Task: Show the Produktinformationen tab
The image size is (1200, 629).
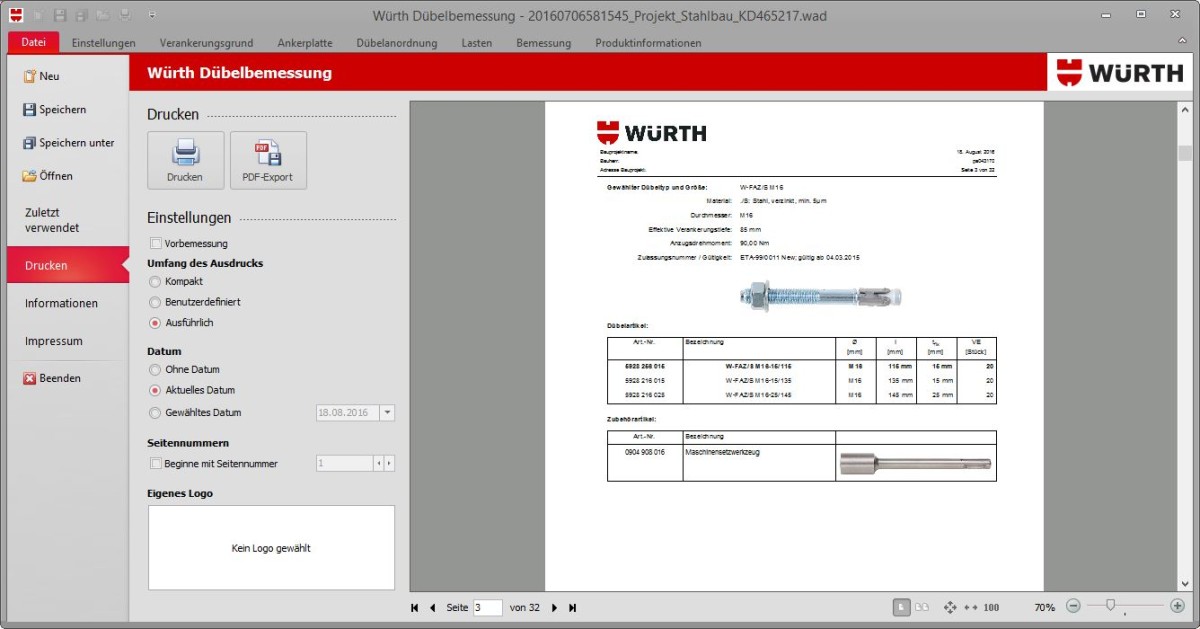Action: (648, 43)
